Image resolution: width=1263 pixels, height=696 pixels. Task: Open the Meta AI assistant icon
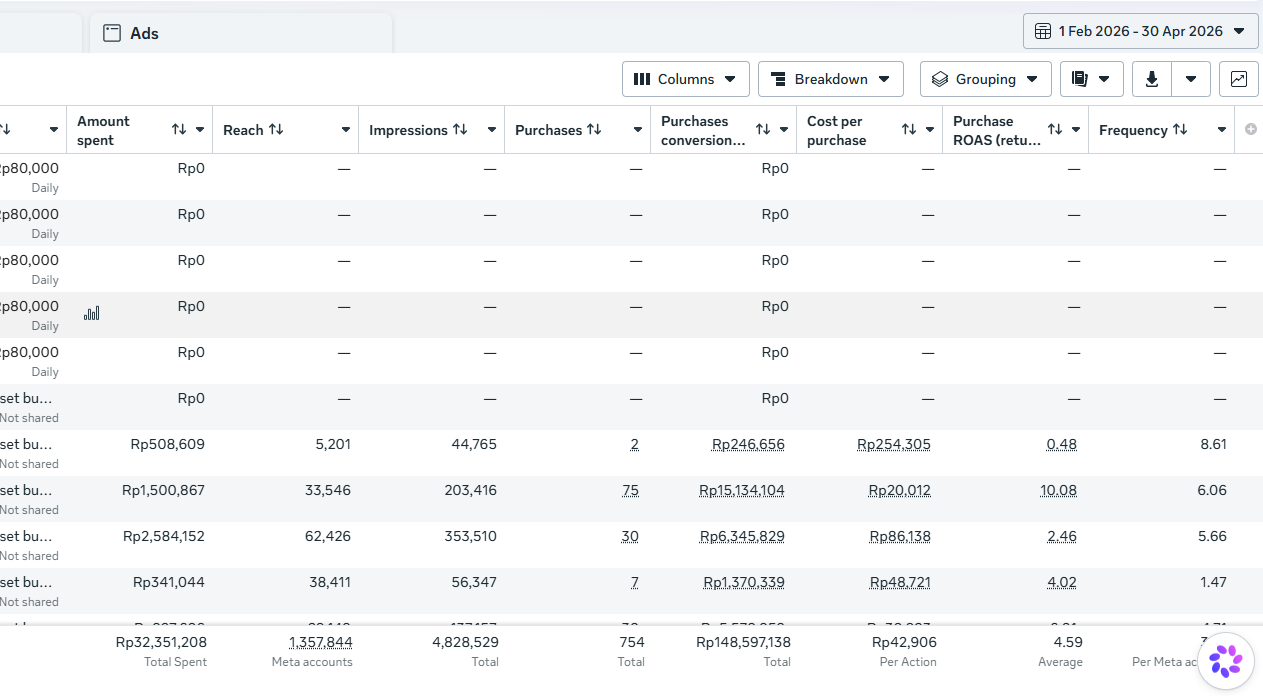point(1225,661)
